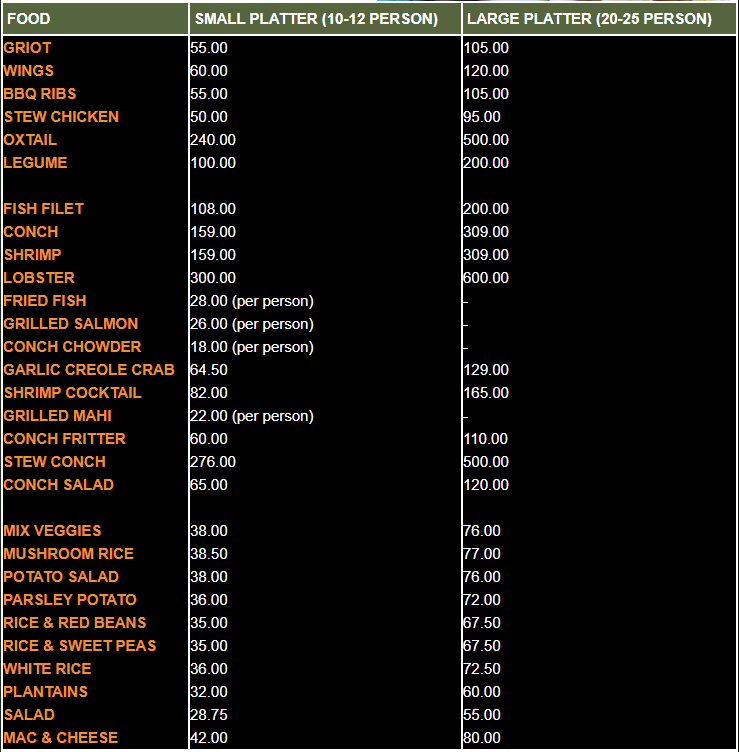The image size is (739, 752).
Task: Click the SHRIMP food name
Action: click(x=33, y=255)
